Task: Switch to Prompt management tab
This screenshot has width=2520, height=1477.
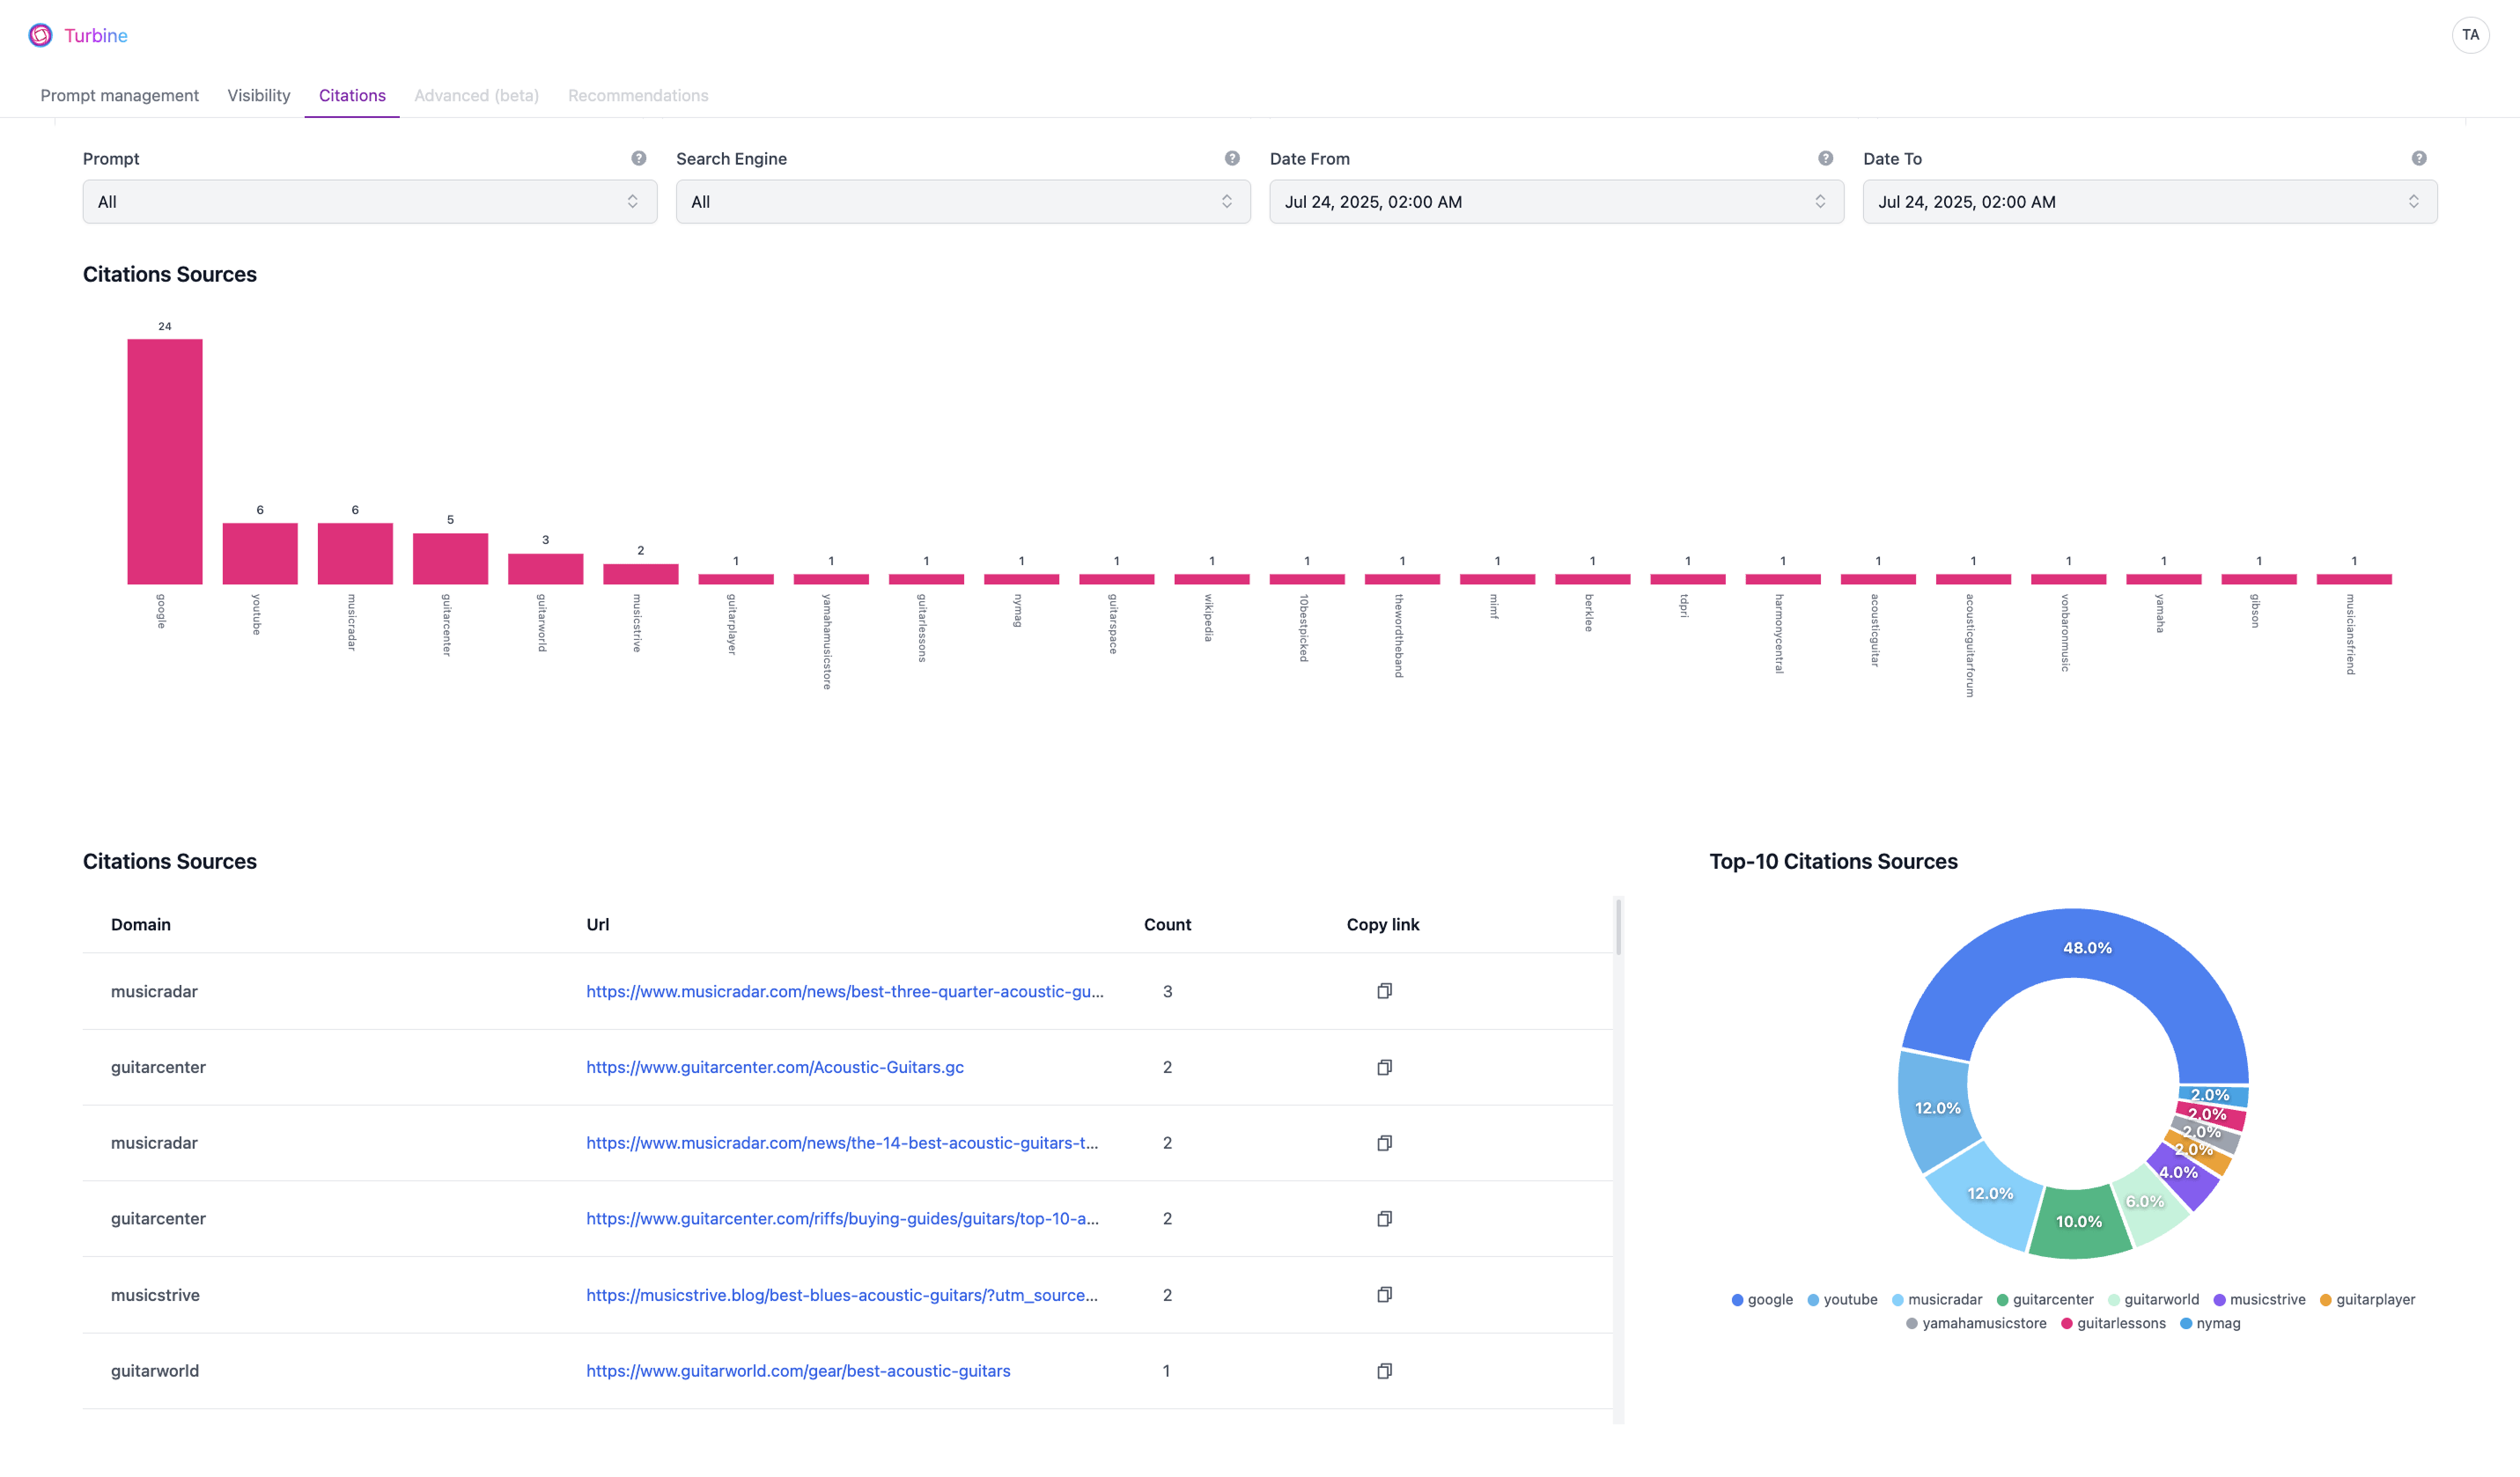Action: [119, 95]
